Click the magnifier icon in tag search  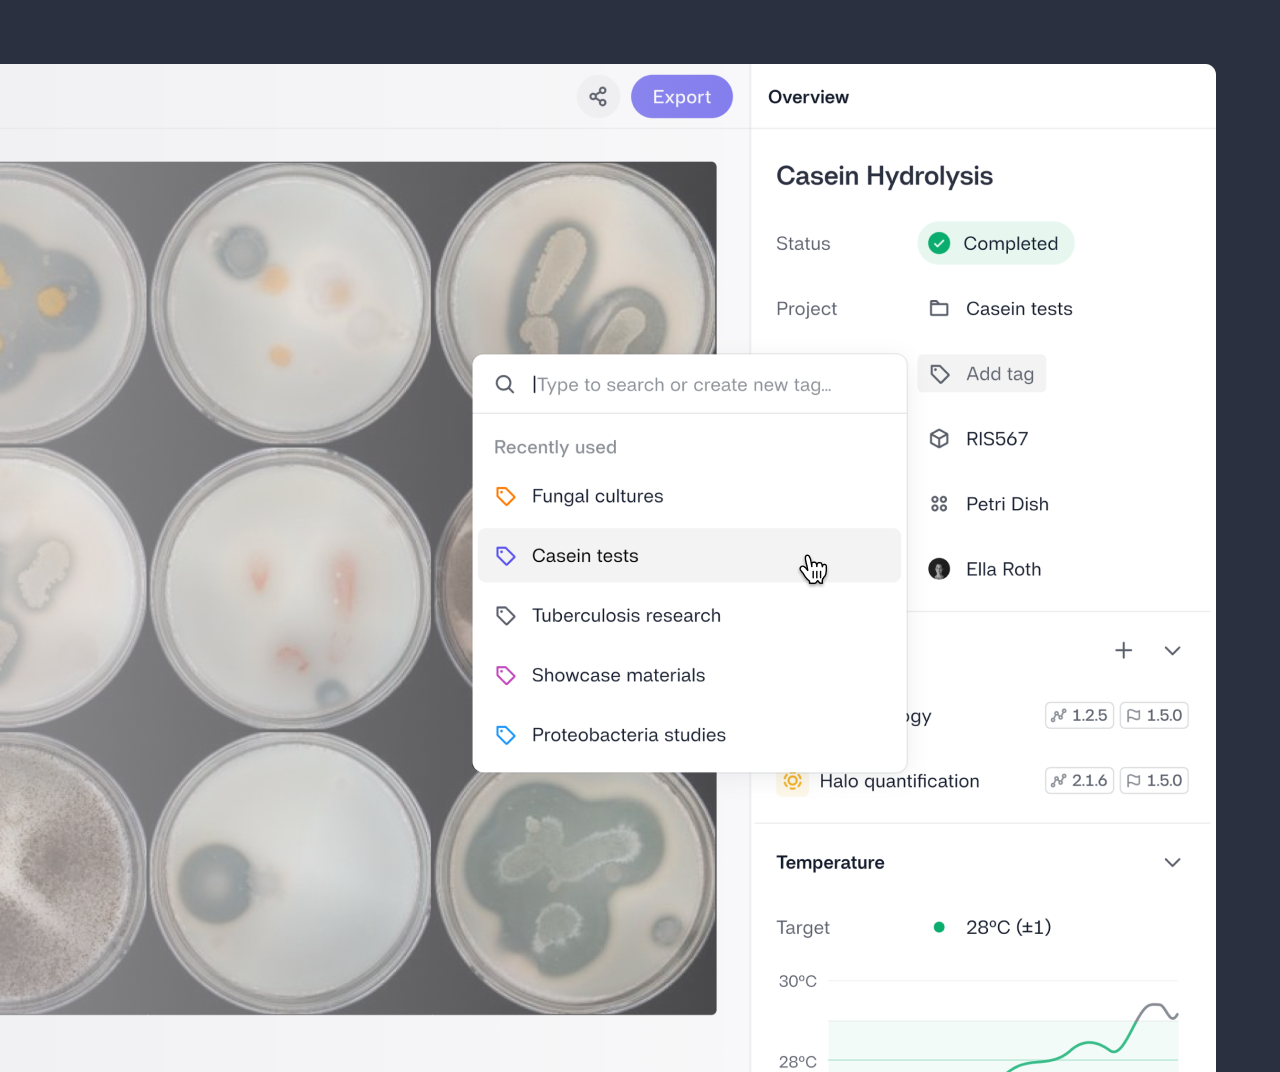click(x=505, y=385)
